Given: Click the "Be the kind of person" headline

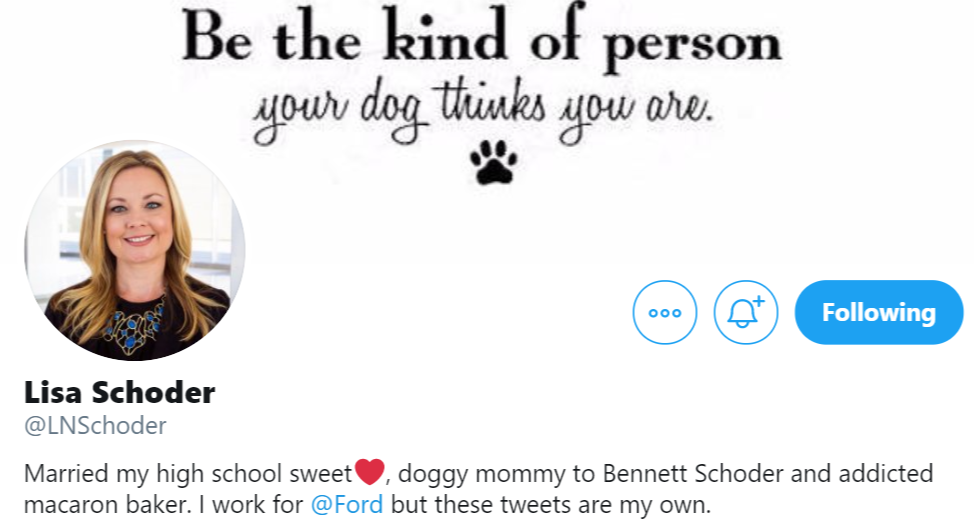Looking at the screenshot, I should 482,39.
